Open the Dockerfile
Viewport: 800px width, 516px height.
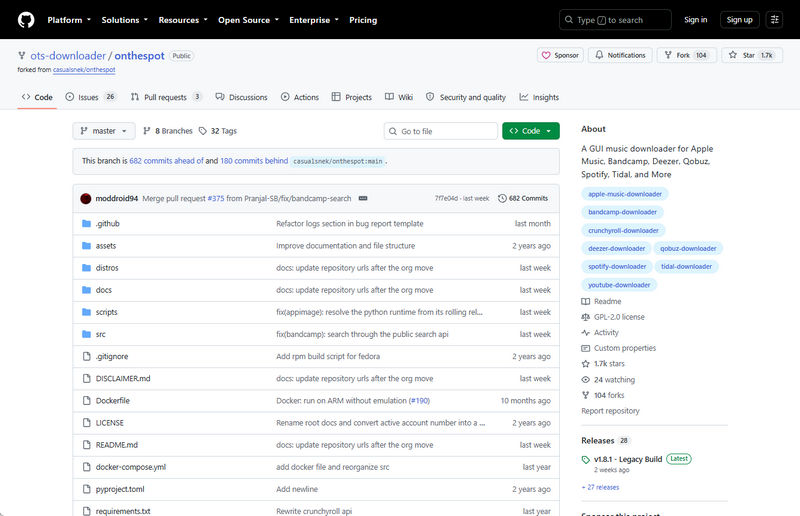(x=113, y=401)
